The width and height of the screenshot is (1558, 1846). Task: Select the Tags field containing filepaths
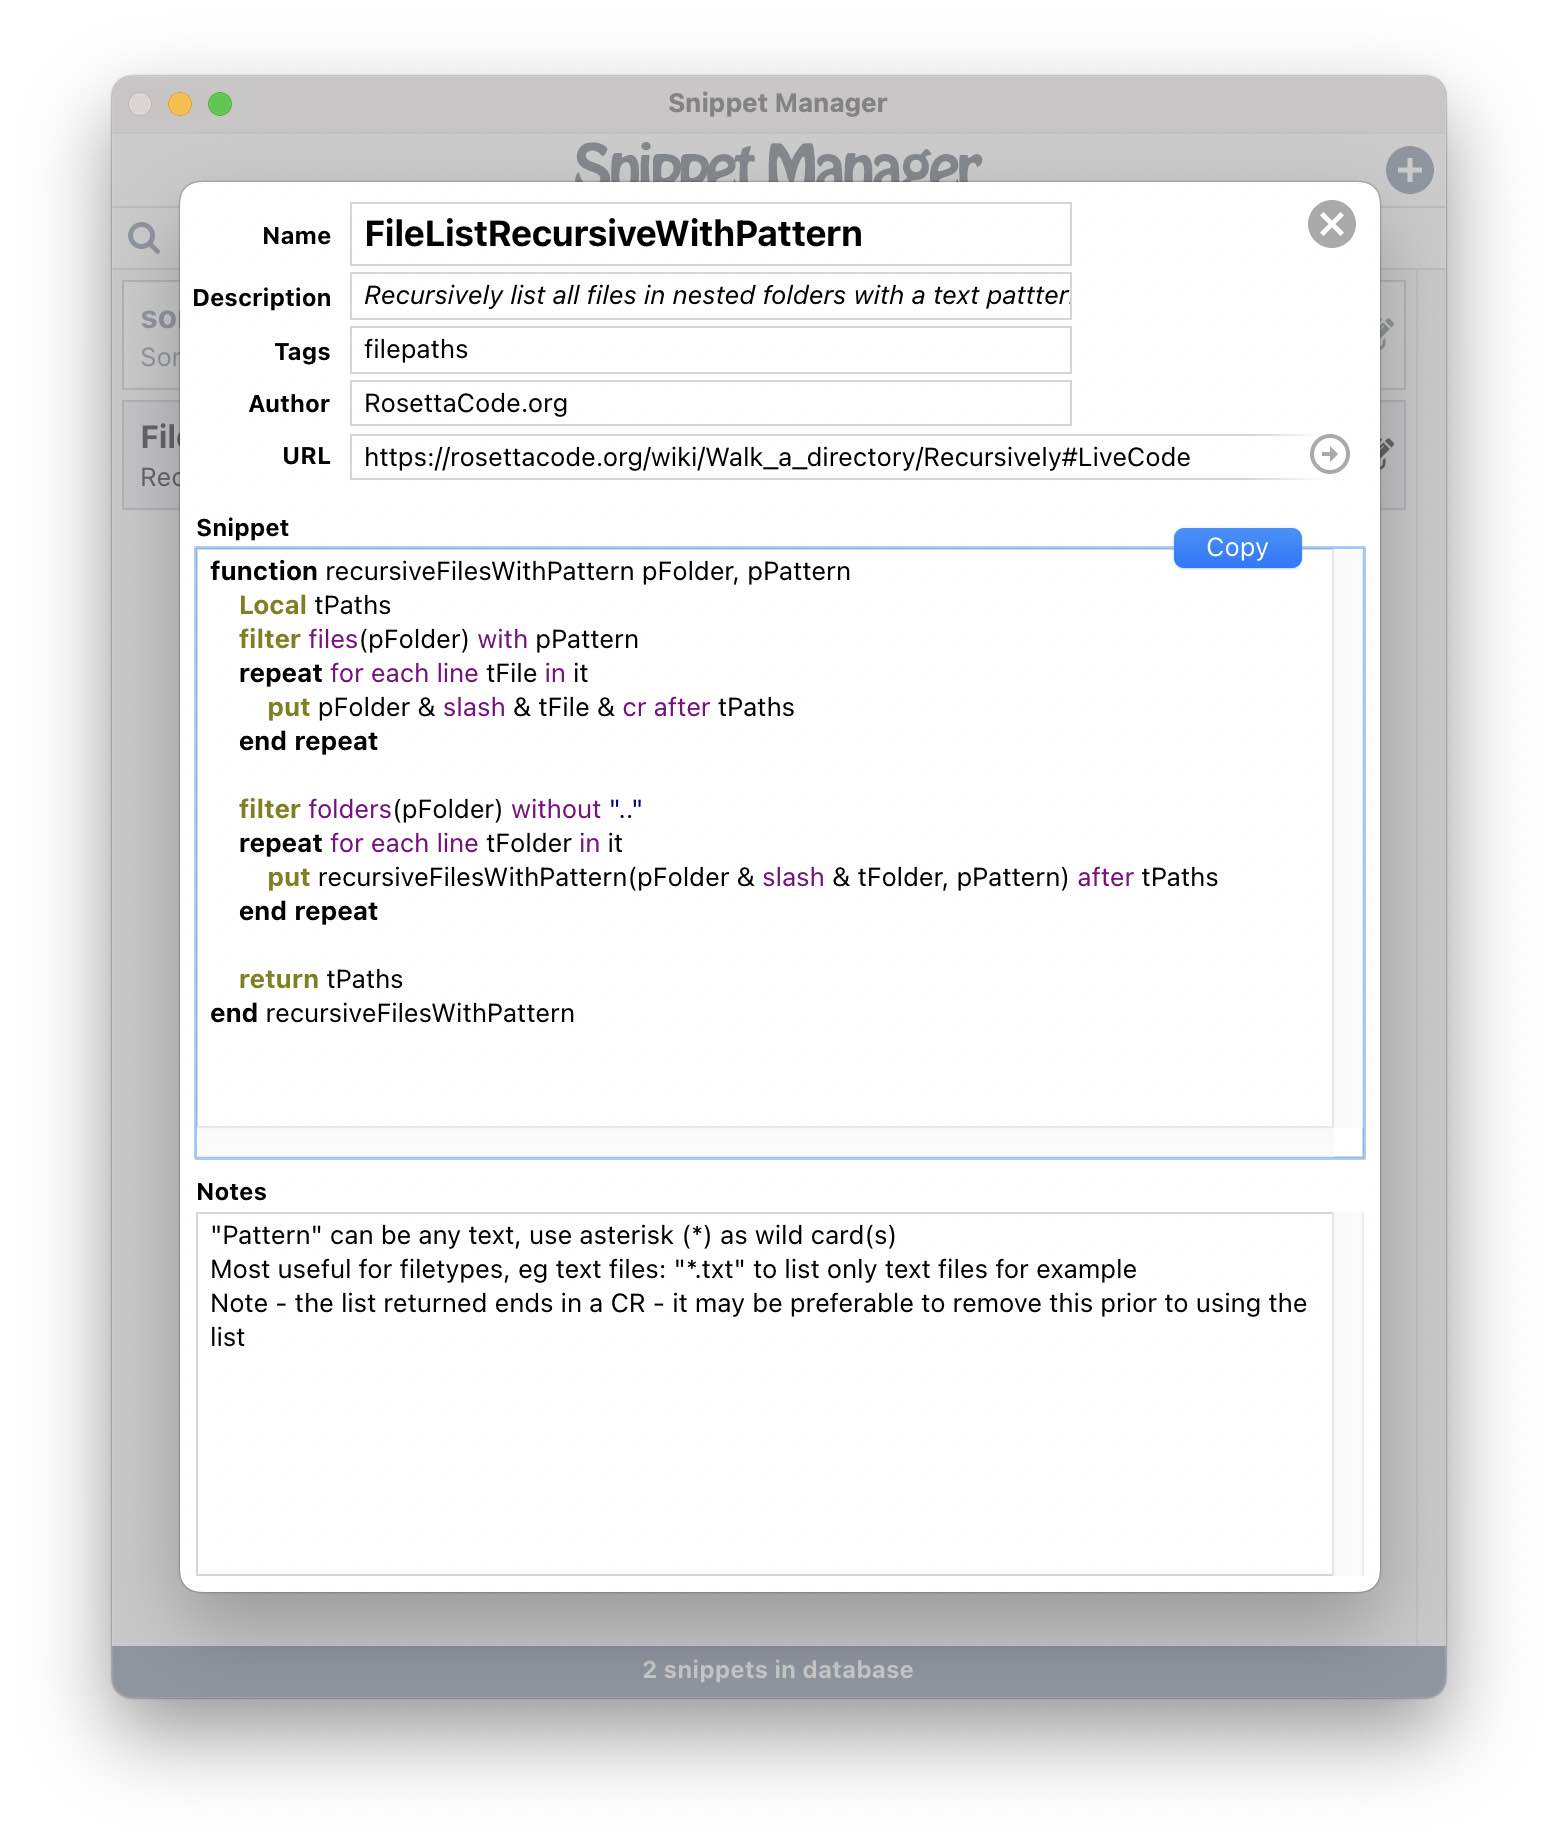click(710, 350)
